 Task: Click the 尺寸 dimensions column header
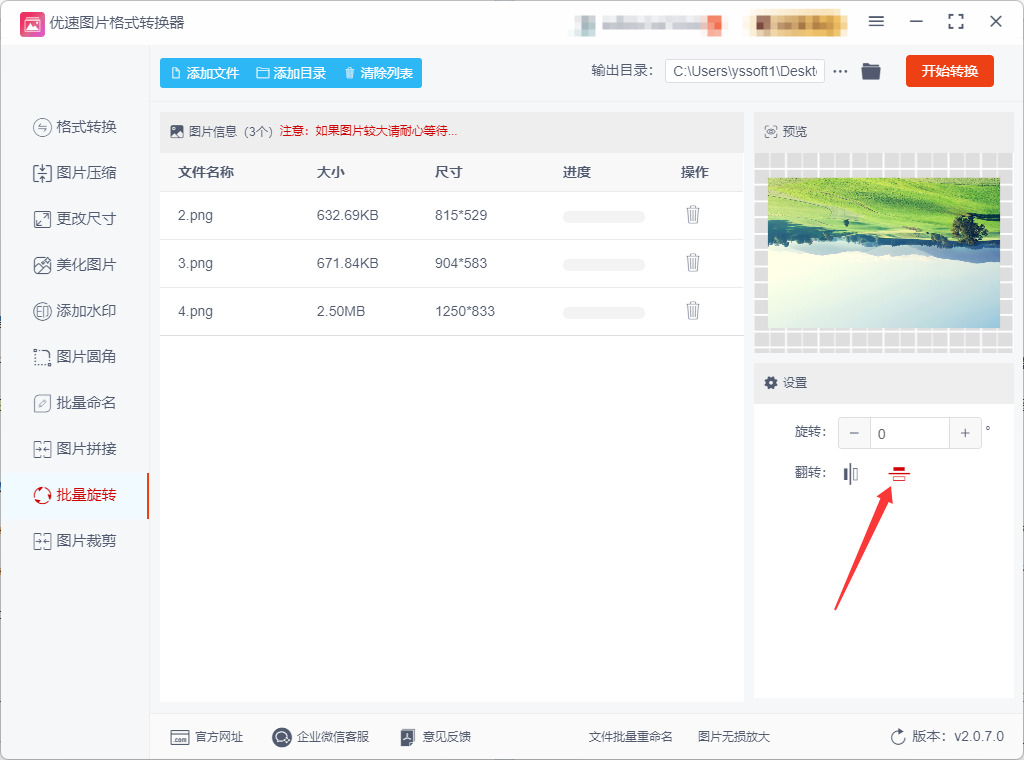(x=449, y=172)
